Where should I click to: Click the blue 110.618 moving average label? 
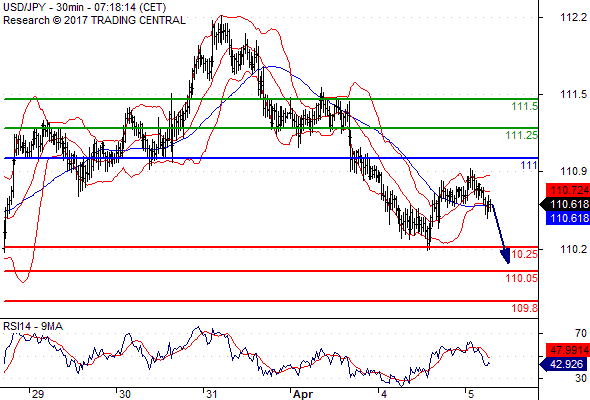pos(568,218)
